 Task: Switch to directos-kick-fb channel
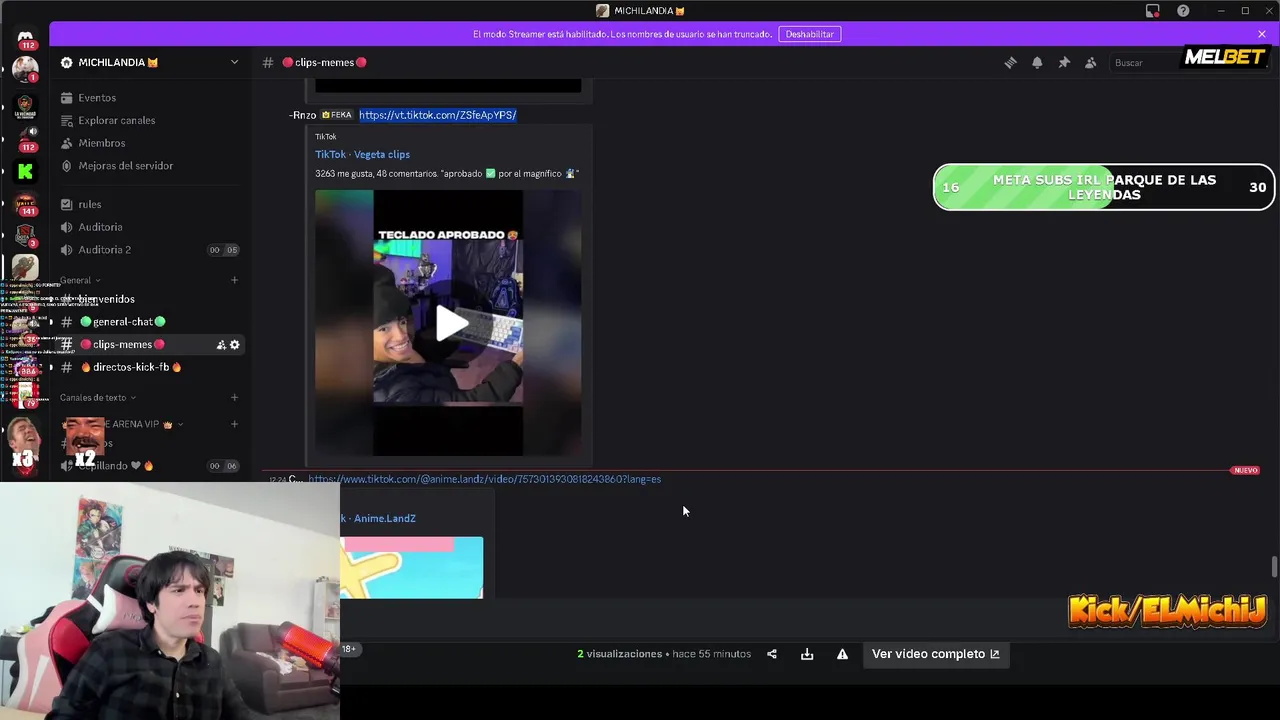pyautogui.click(x=130, y=367)
